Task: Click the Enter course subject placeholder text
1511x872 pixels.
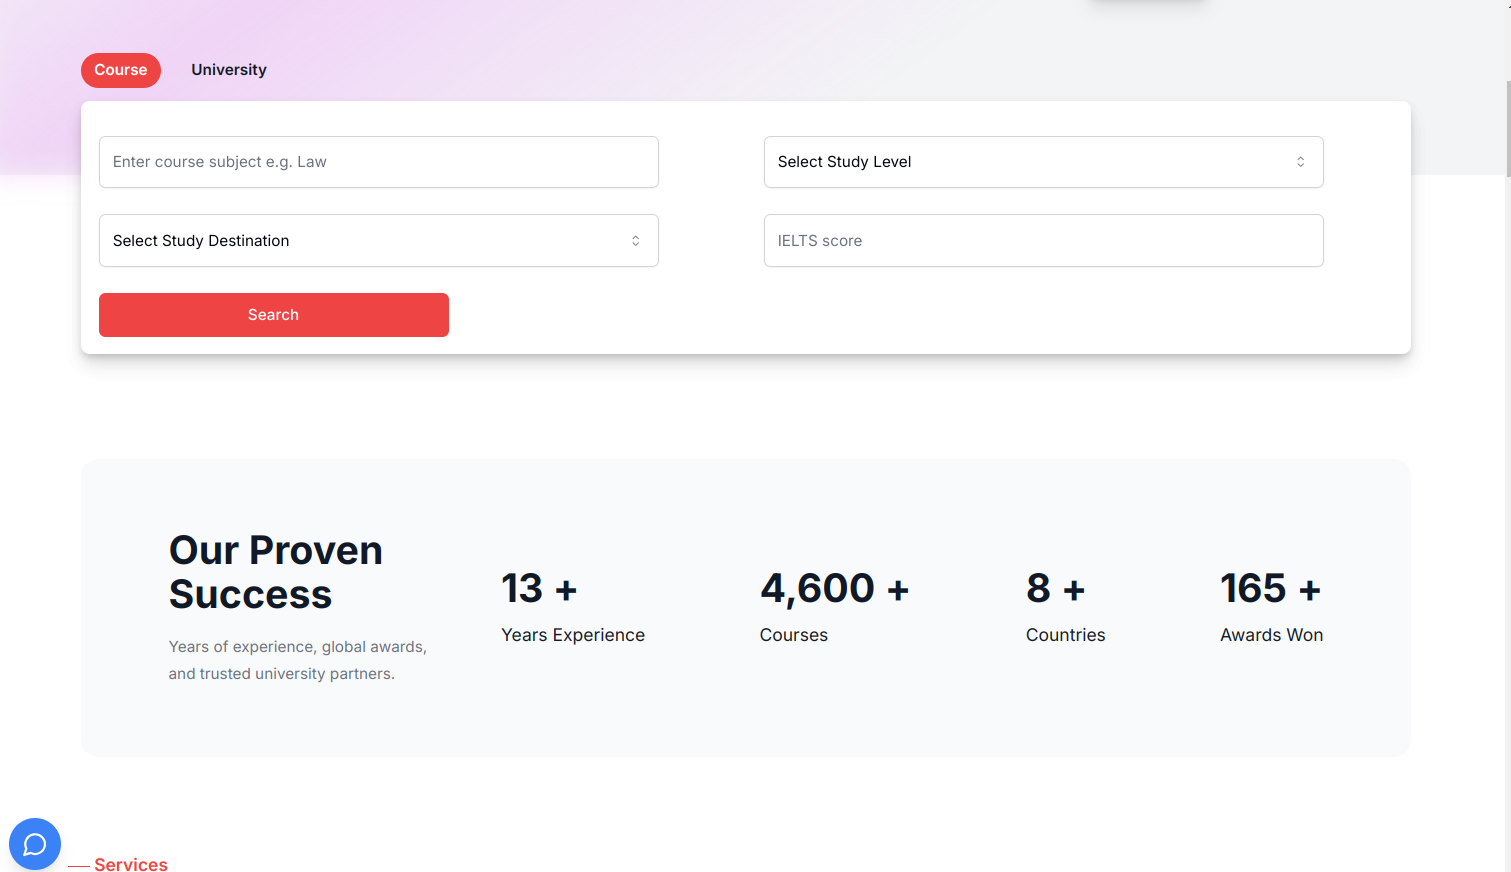Action: pos(222,161)
